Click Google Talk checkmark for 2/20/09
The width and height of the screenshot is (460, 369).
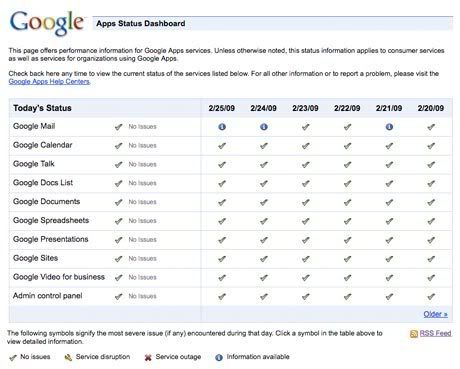click(431, 164)
